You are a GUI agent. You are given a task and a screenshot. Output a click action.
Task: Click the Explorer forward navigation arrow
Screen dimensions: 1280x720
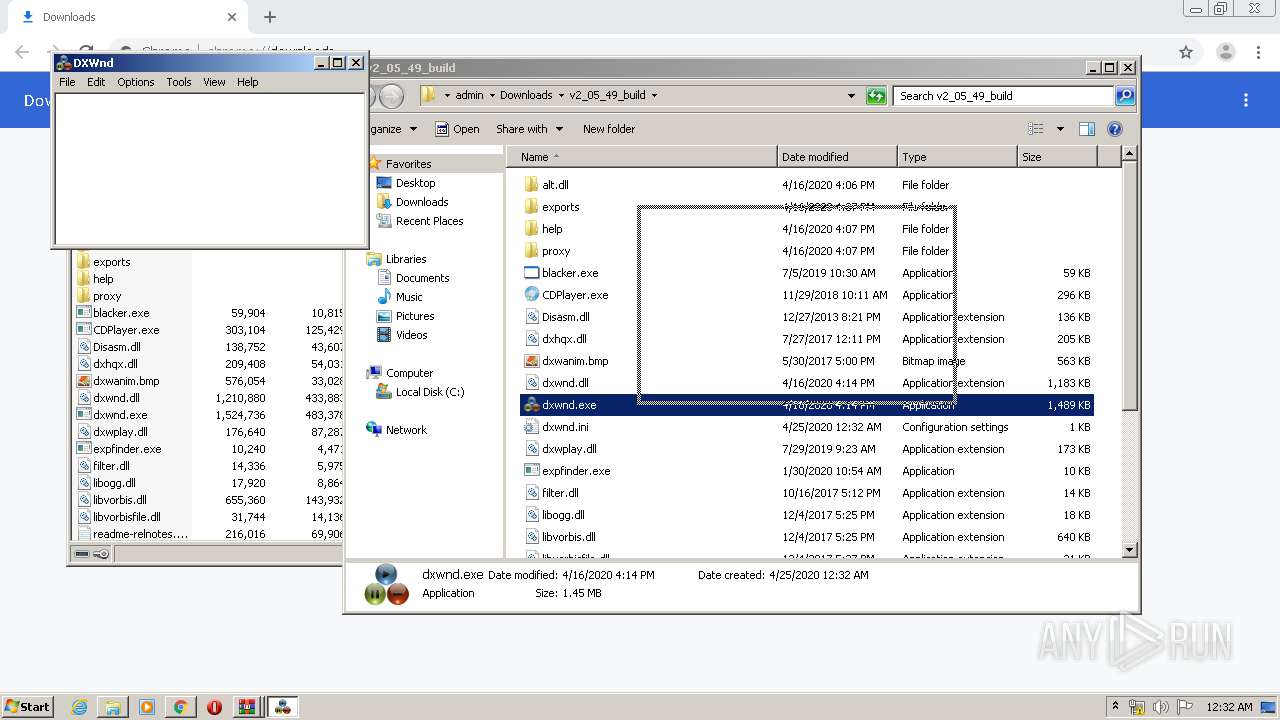point(392,96)
